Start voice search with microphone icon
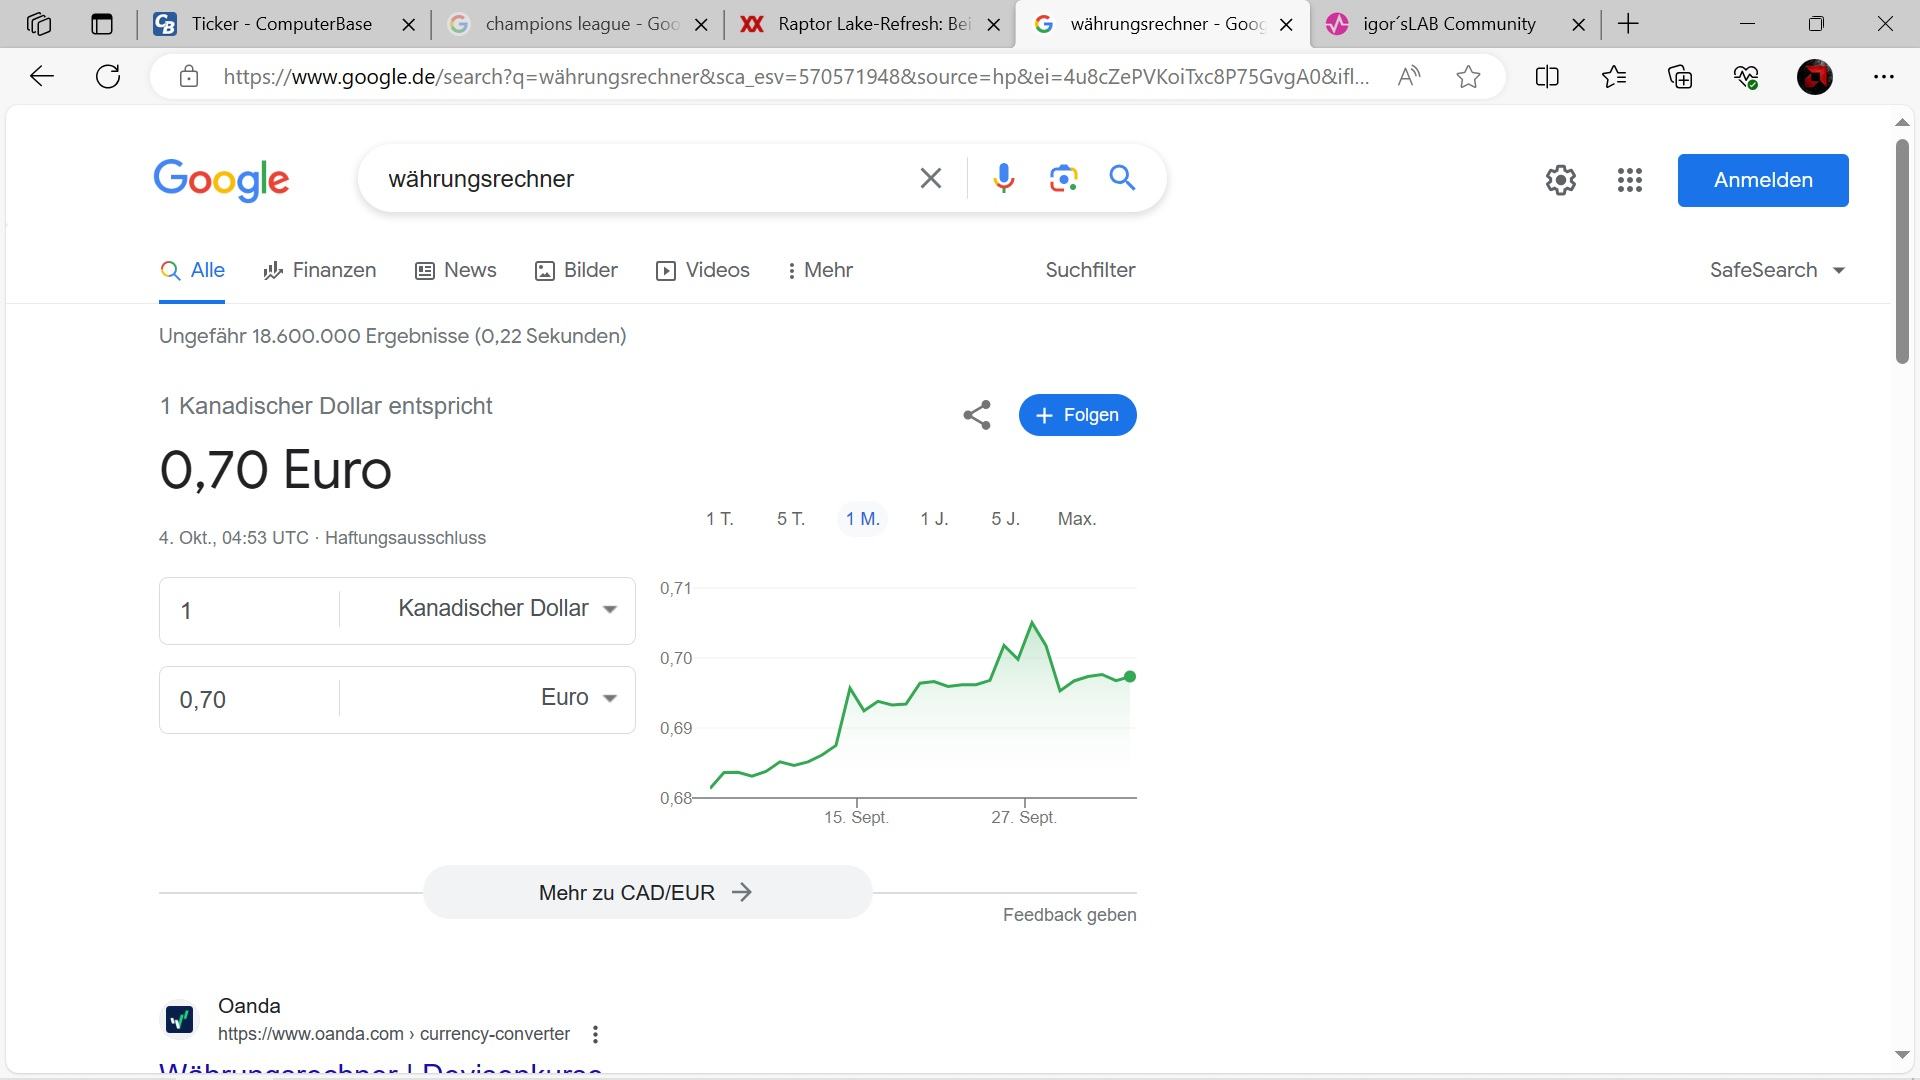Viewport: 1920px width, 1080px height. 1003,179
